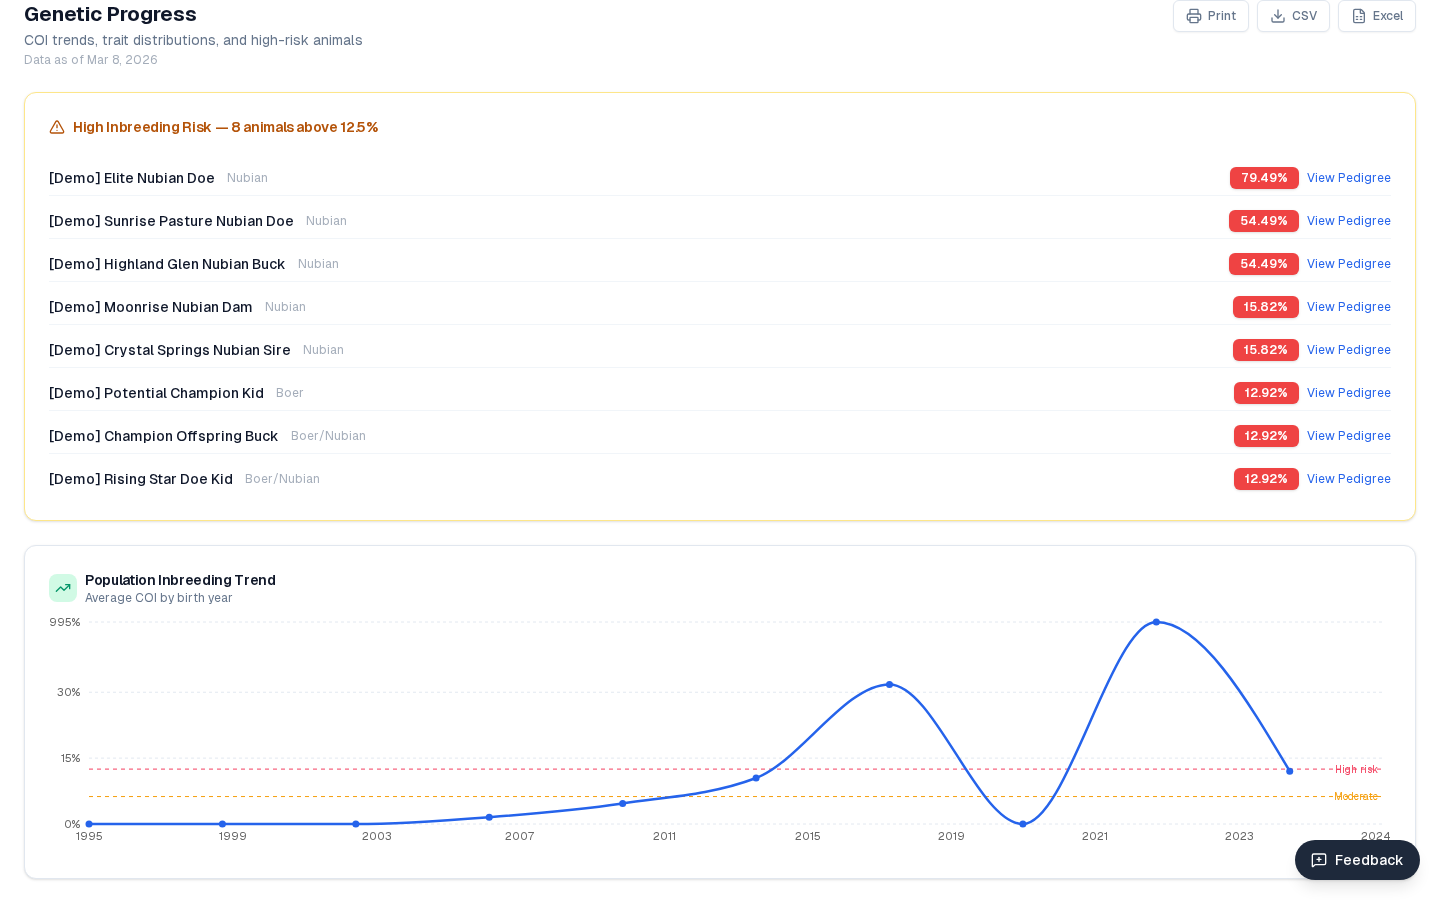The image size is (1440, 900).
Task: Export the report using the Excel button
Action: 1377,16
